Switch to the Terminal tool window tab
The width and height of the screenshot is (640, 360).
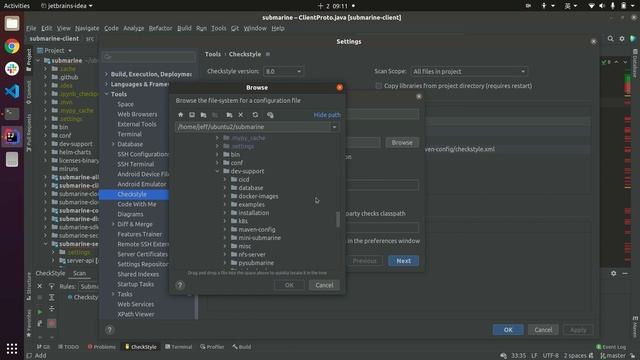coord(178,347)
